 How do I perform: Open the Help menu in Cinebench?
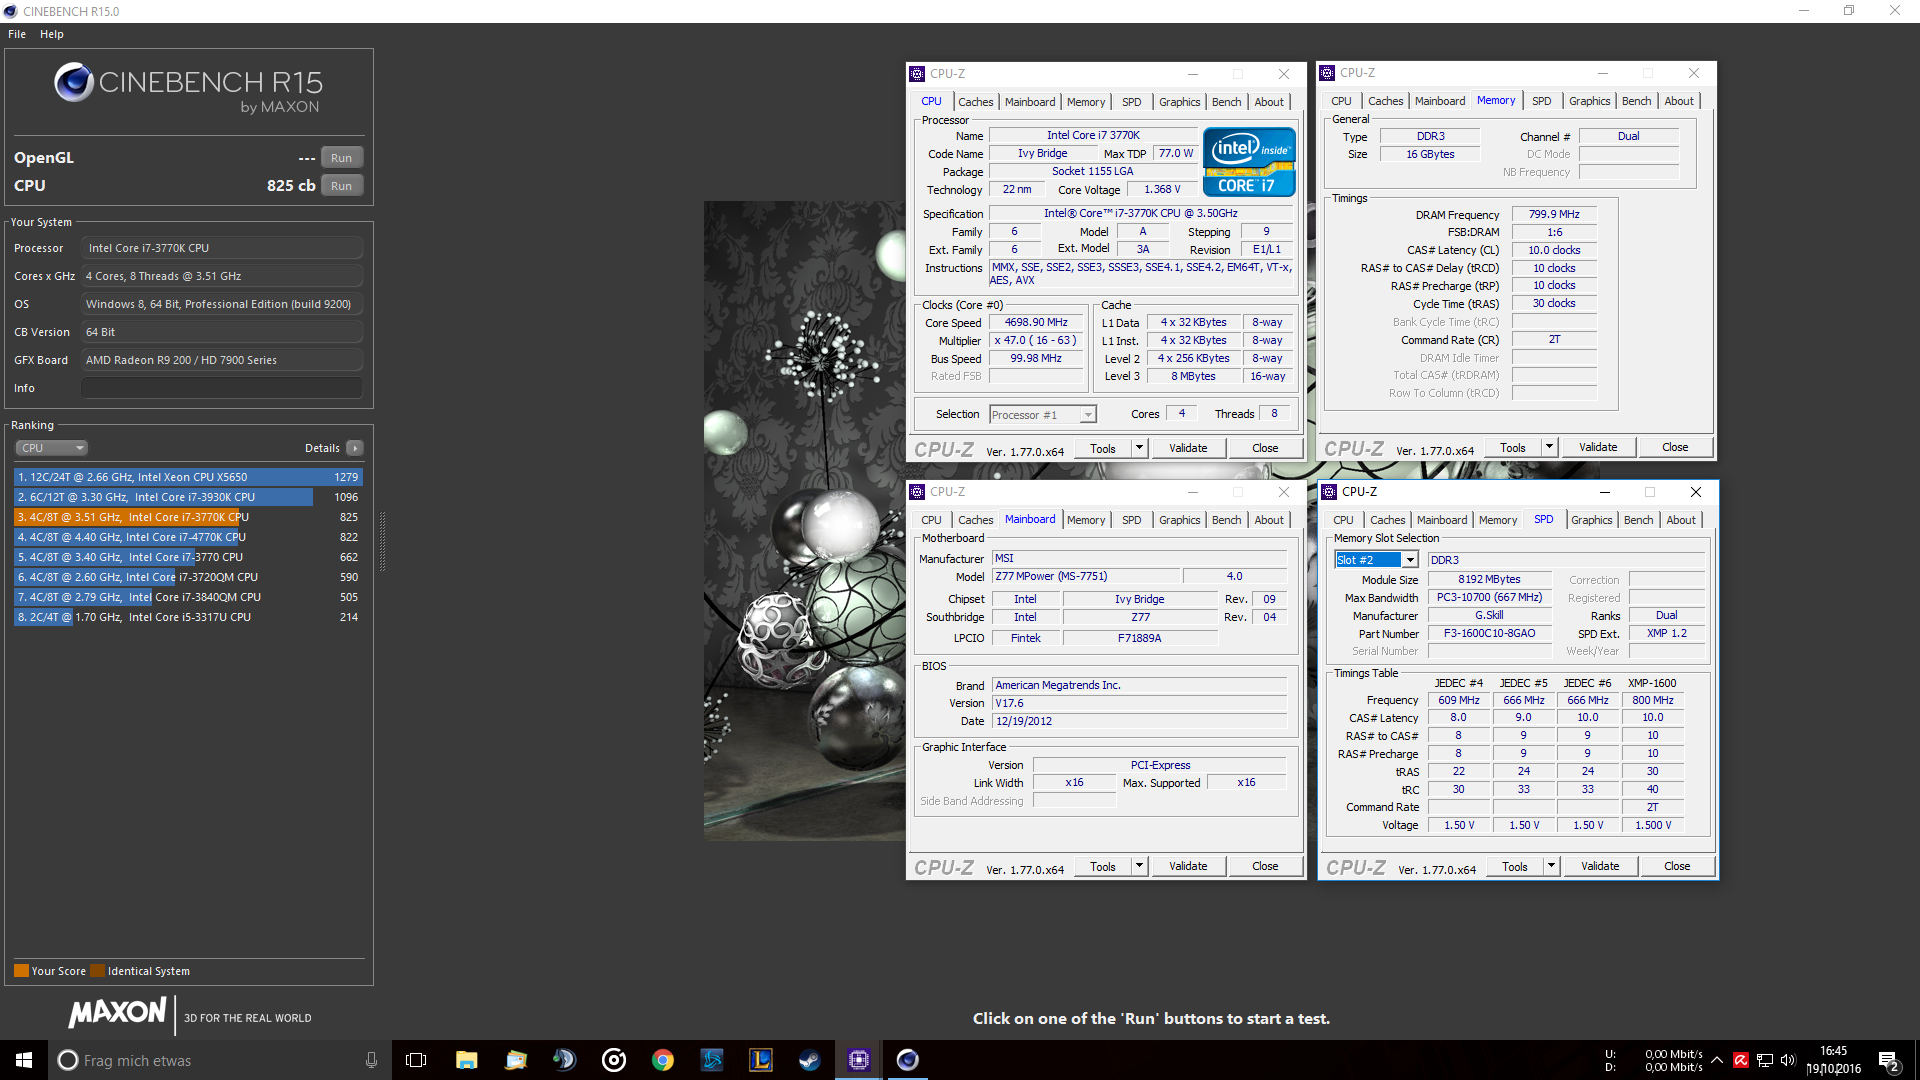[x=52, y=34]
